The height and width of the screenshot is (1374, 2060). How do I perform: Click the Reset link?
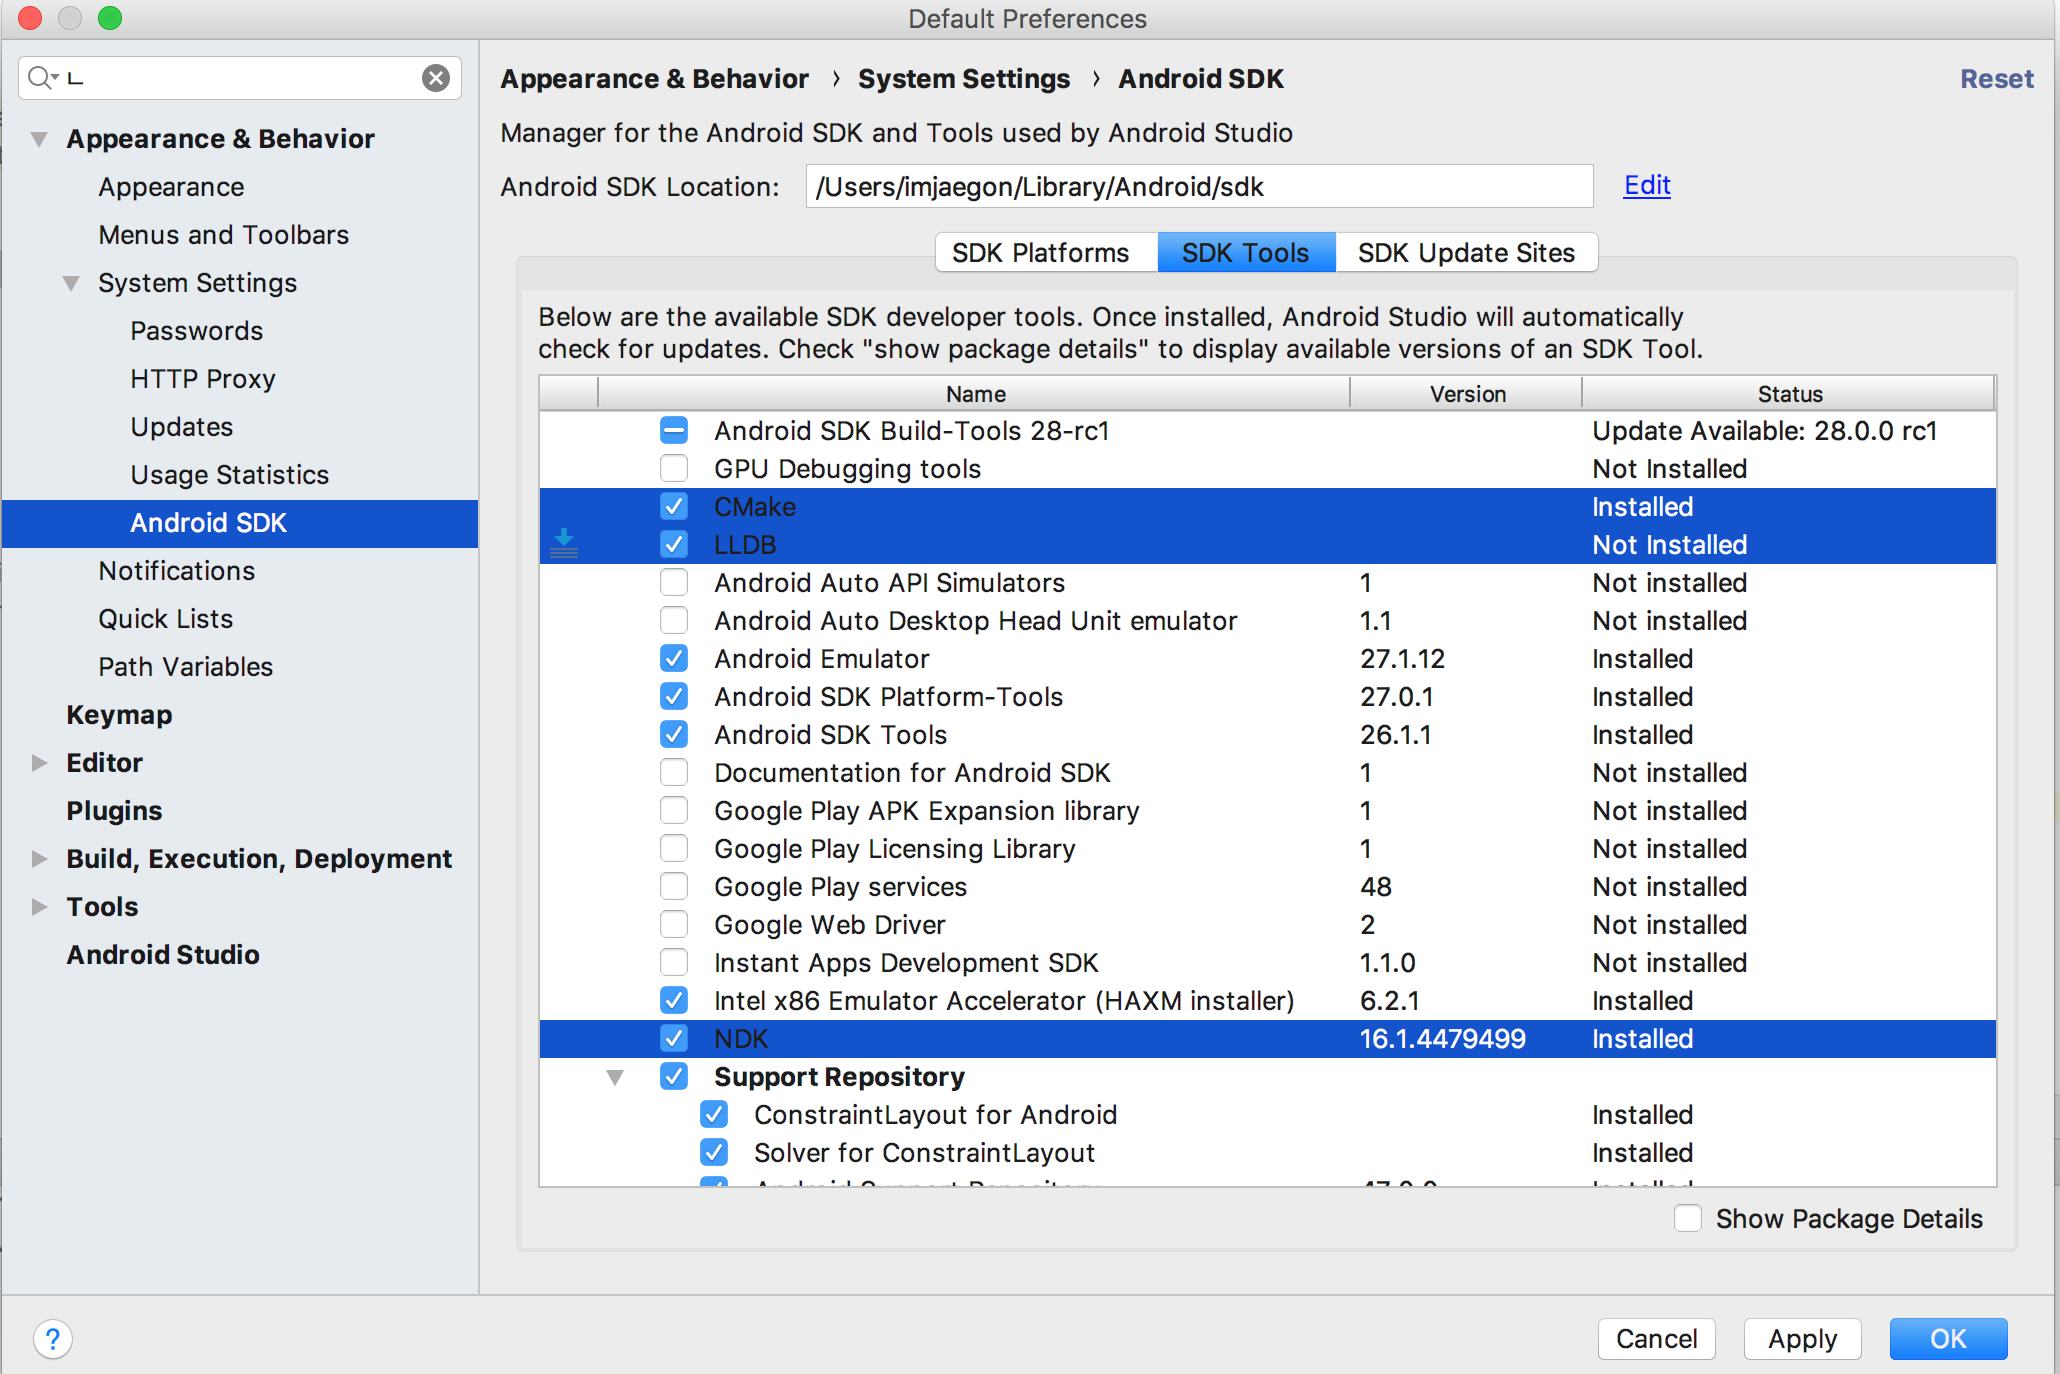pos(1996,79)
